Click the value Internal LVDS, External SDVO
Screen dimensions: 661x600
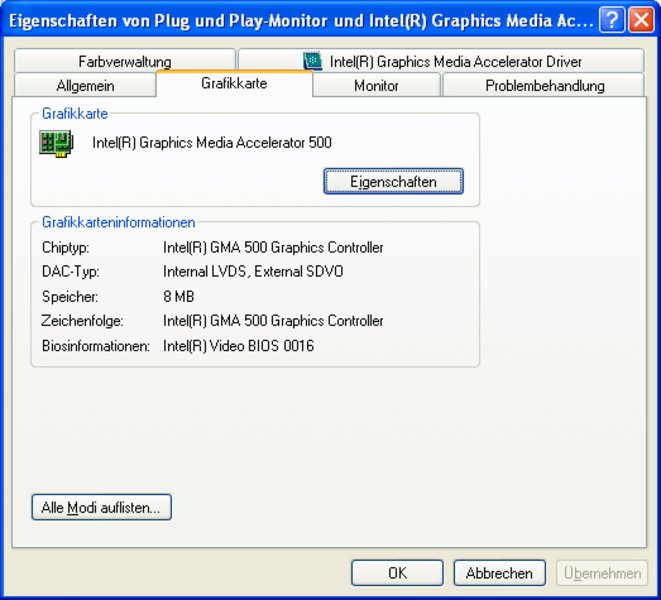tap(253, 272)
